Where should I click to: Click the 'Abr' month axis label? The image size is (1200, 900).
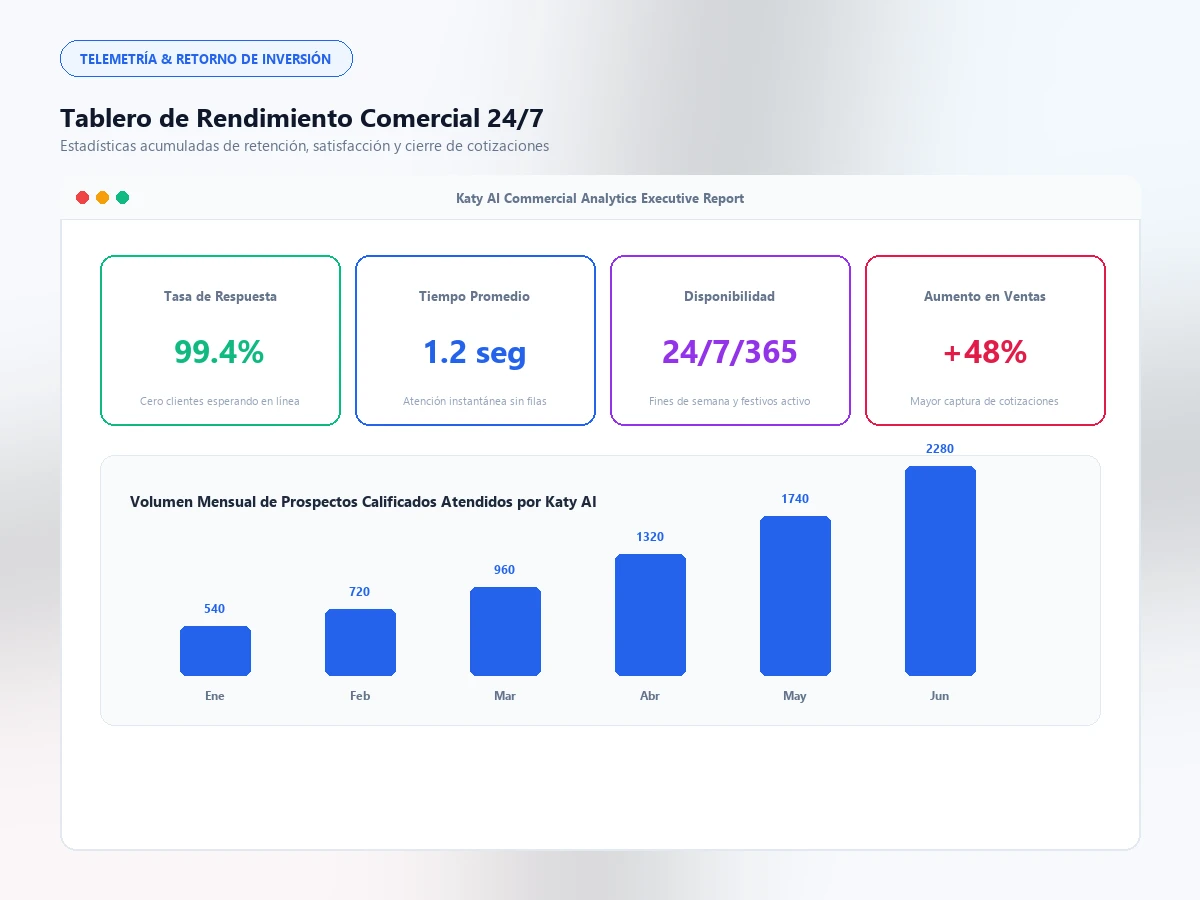pyautogui.click(x=650, y=696)
